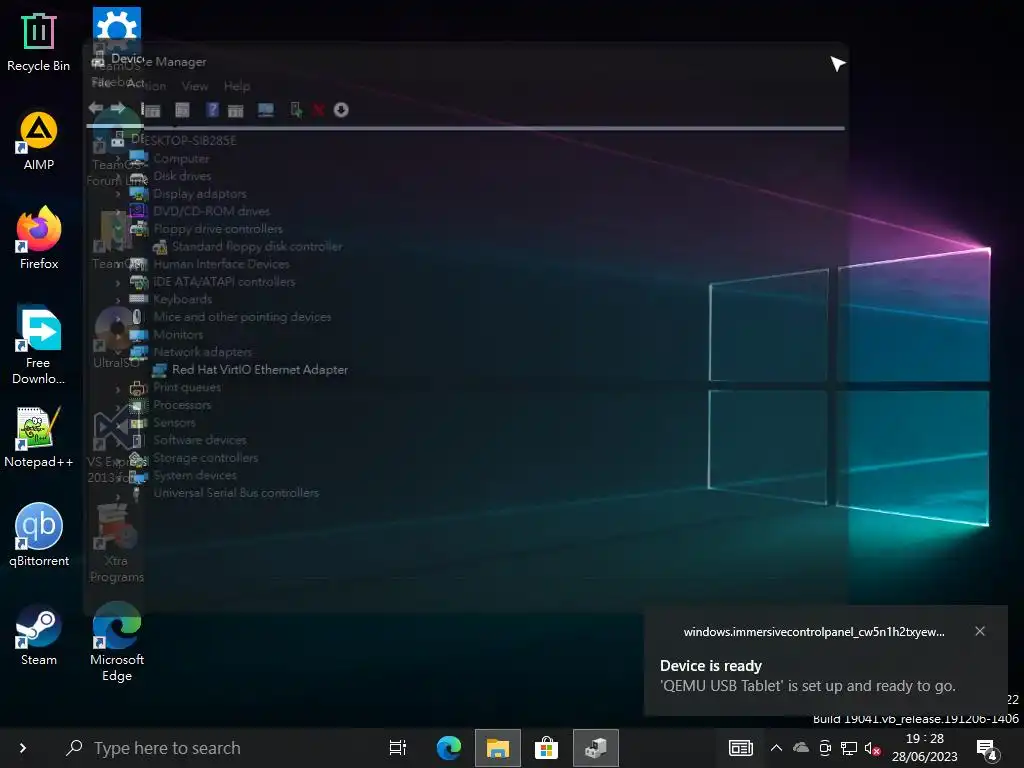Expand the Computer category
1024x768 pixels.
[x=118, y=159]
